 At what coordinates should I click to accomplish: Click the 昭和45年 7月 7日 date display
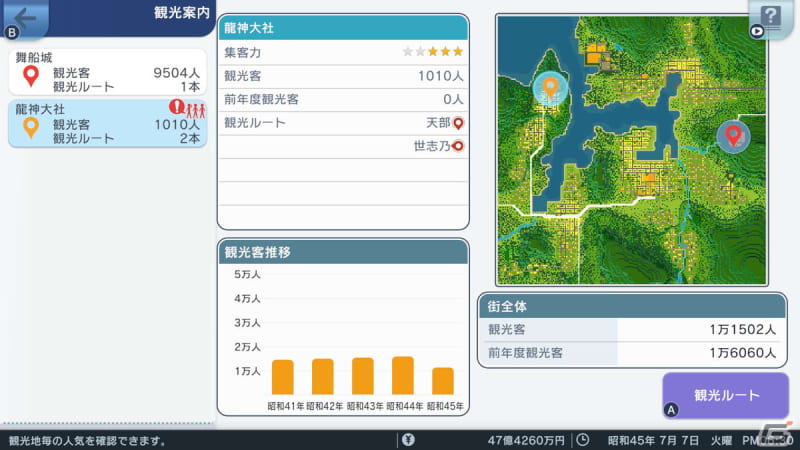(x=653, y=440)
